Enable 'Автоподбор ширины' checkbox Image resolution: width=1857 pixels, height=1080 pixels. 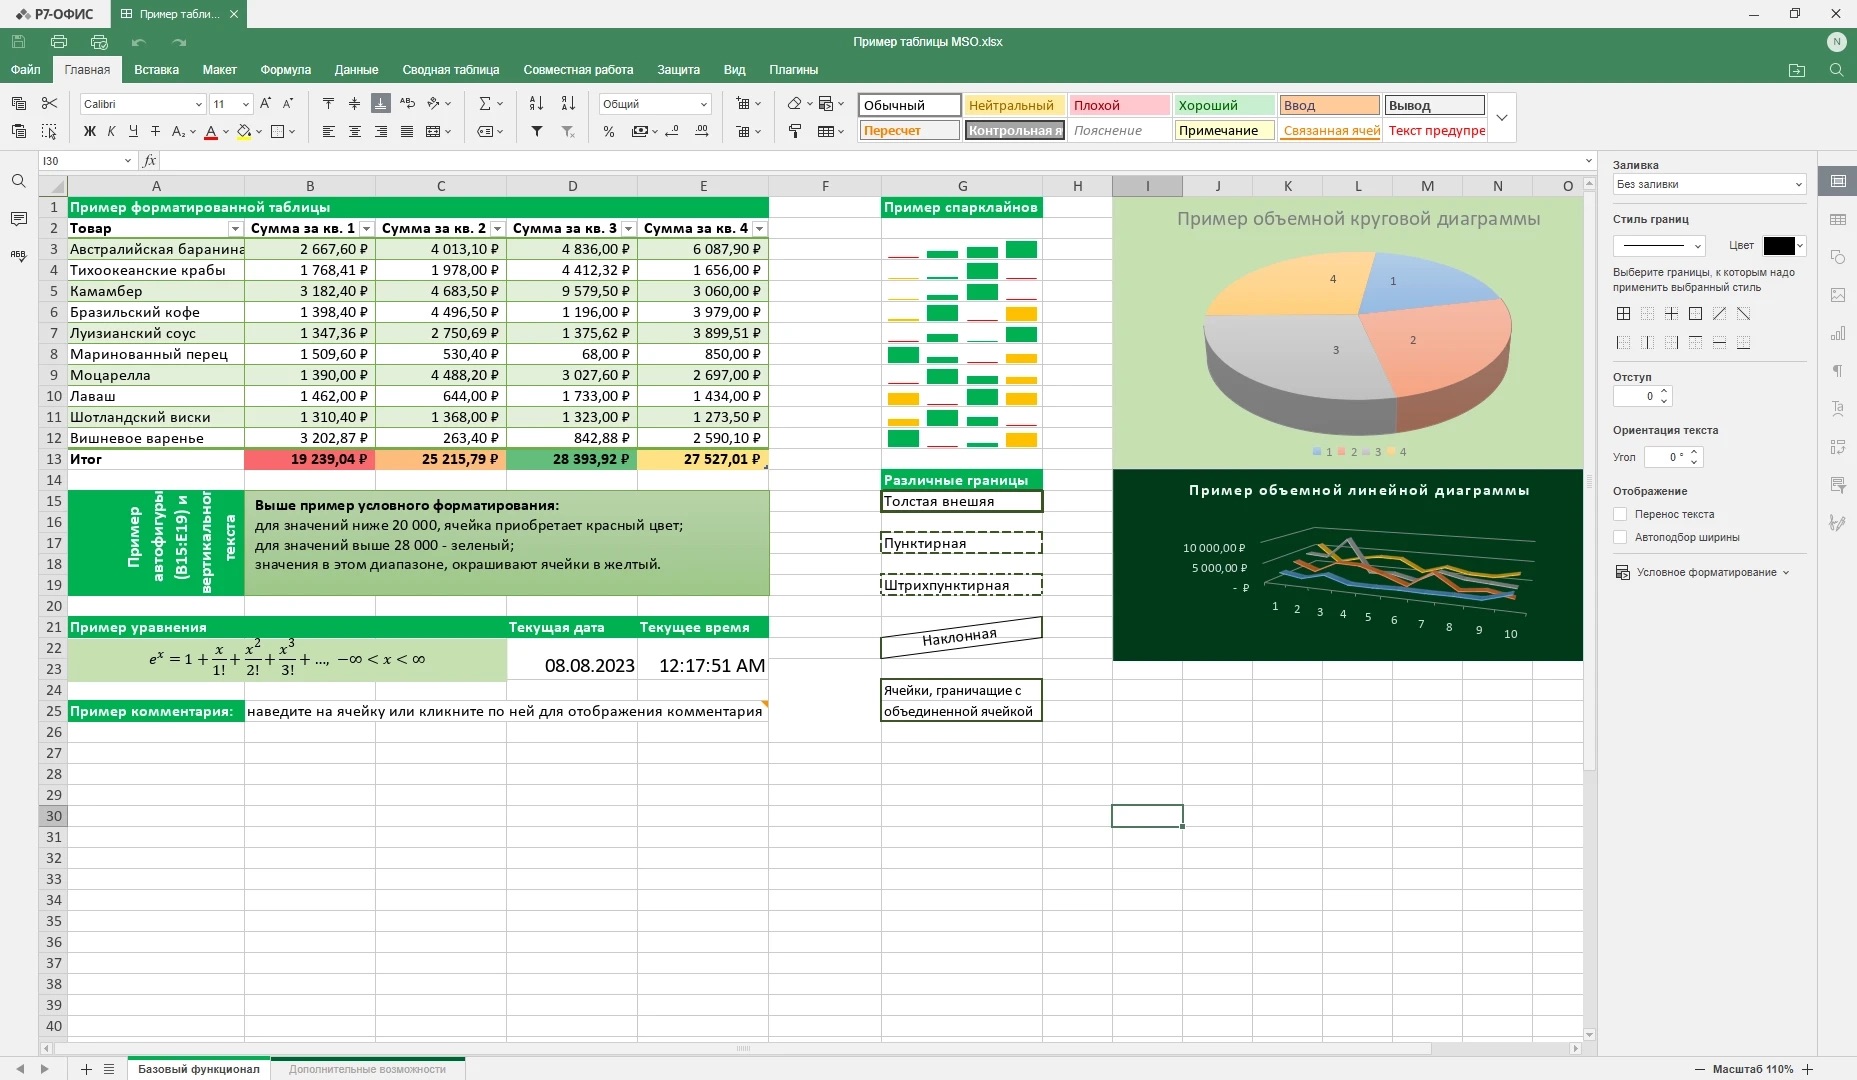(1620, 537)
